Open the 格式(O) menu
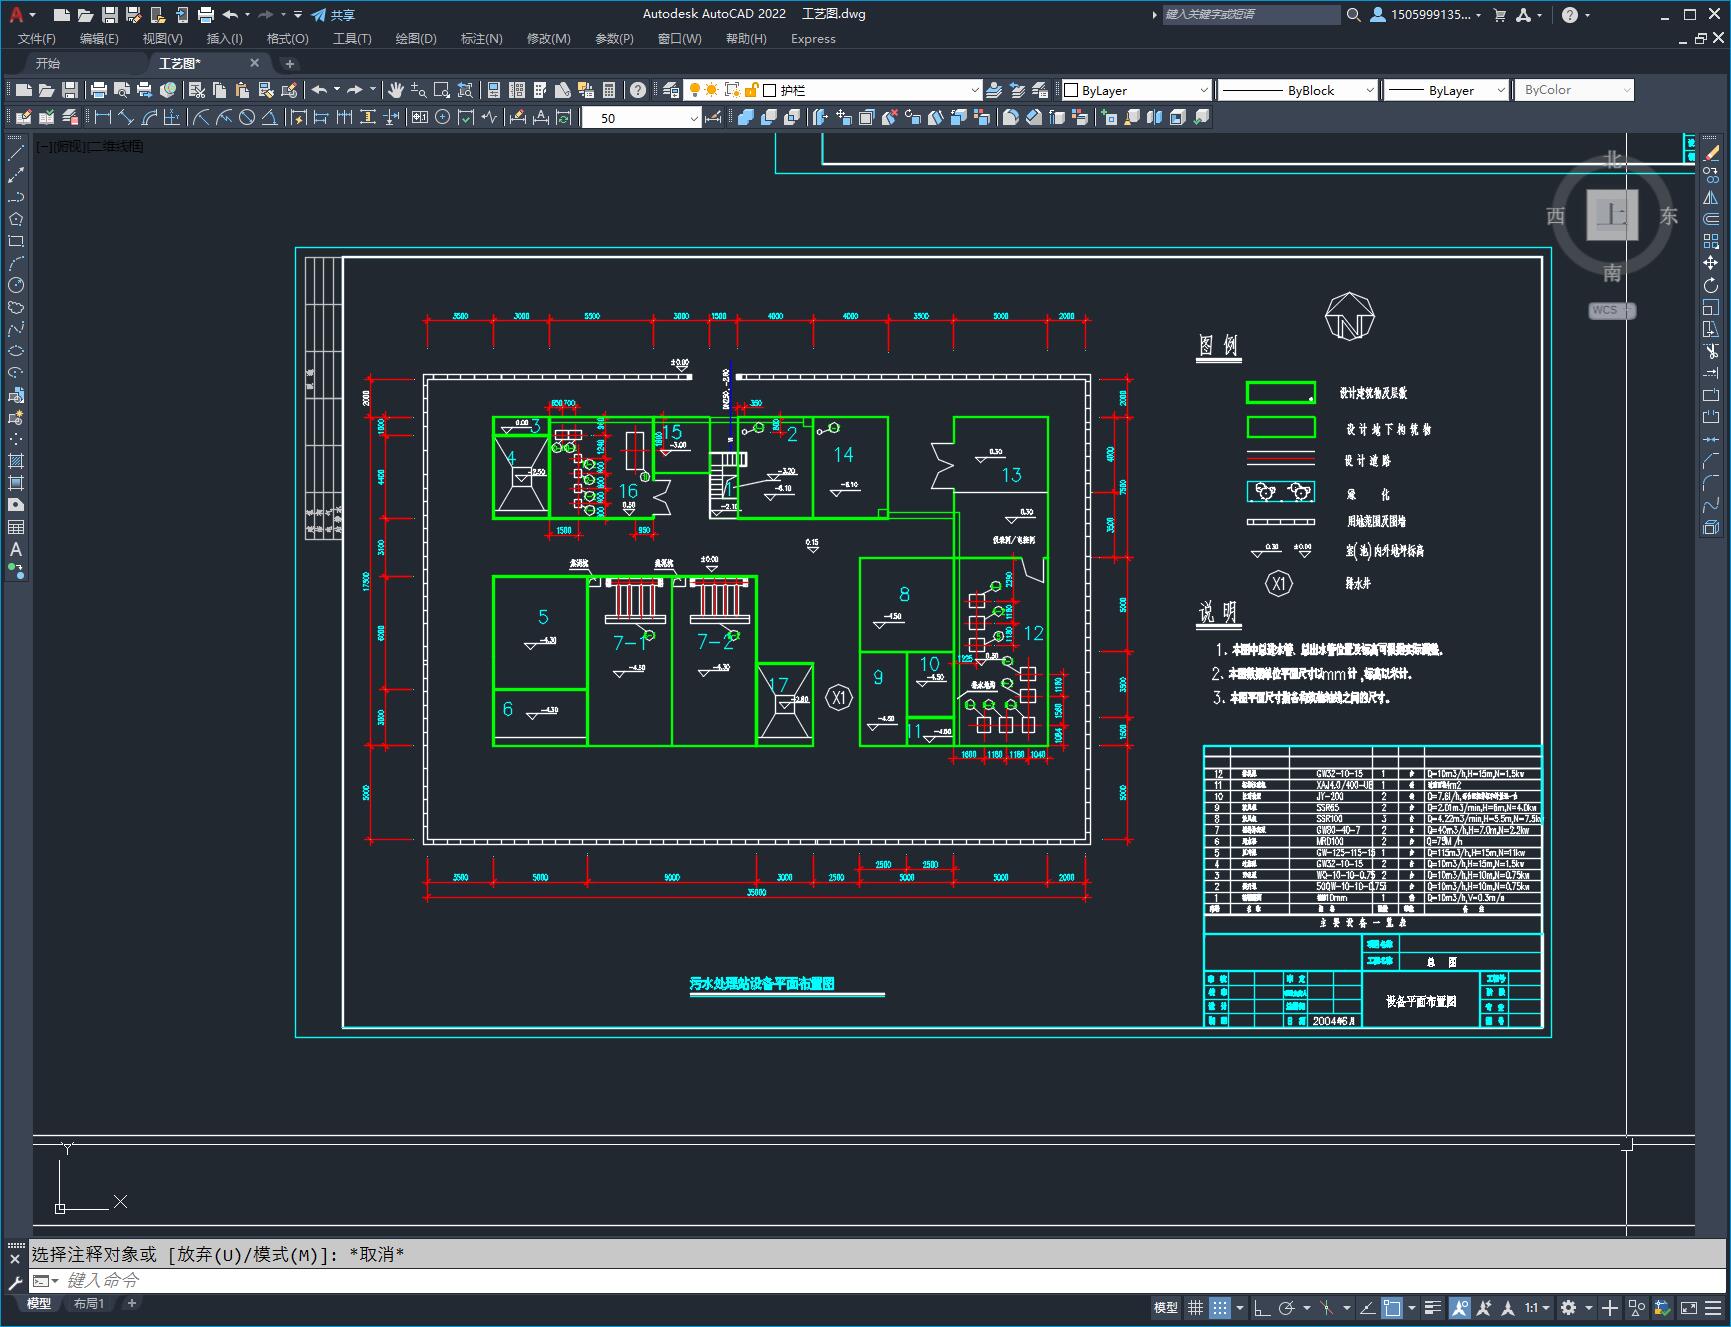This screenshot has width=1731, height=1327. 287,39
